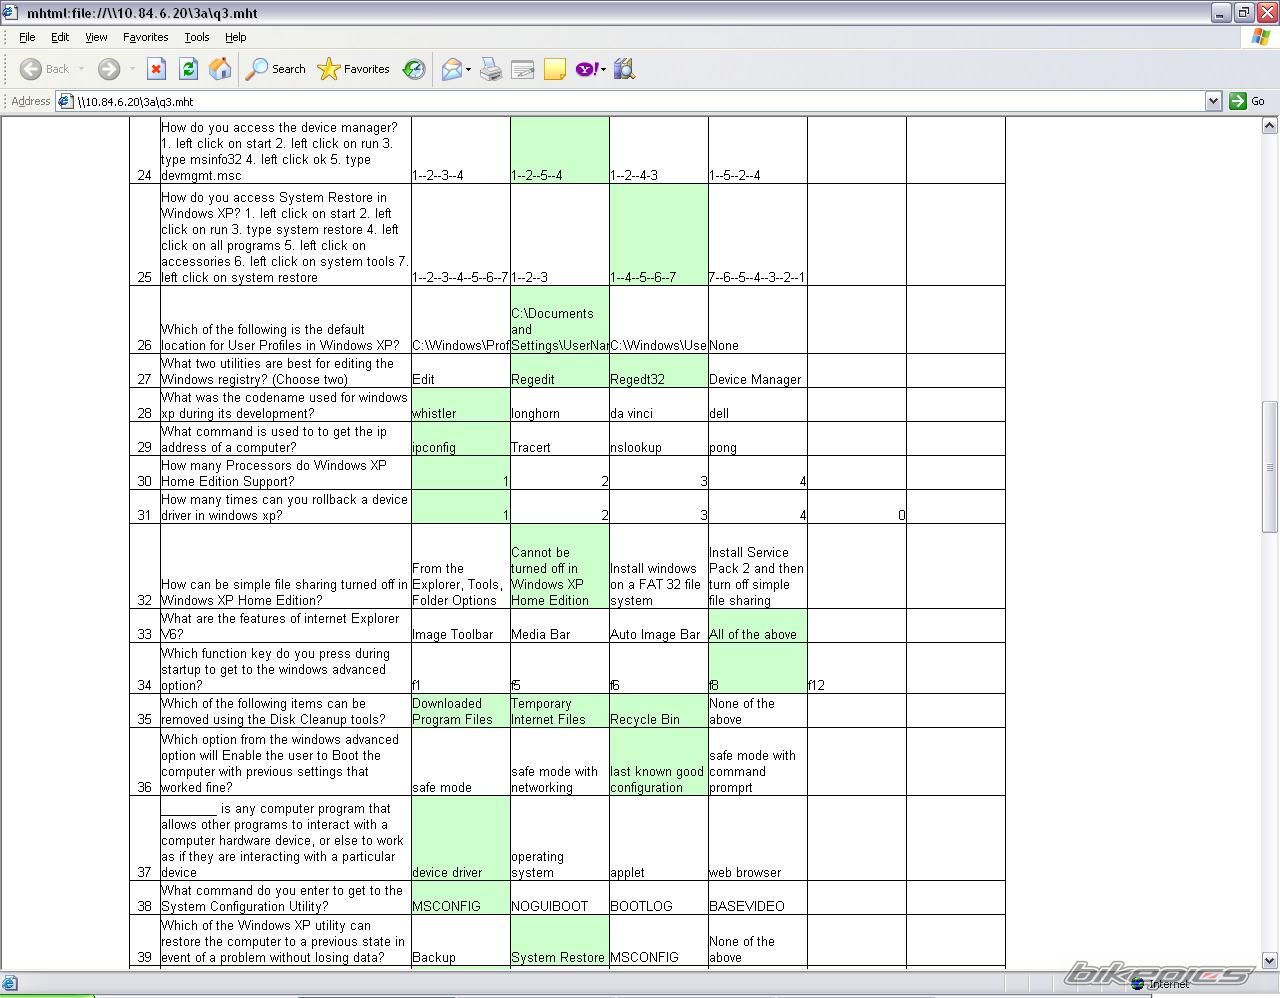This screenshot has width=1280, height=998.
Task: Open the Favorites pane
Action: [x=353, y=69]
